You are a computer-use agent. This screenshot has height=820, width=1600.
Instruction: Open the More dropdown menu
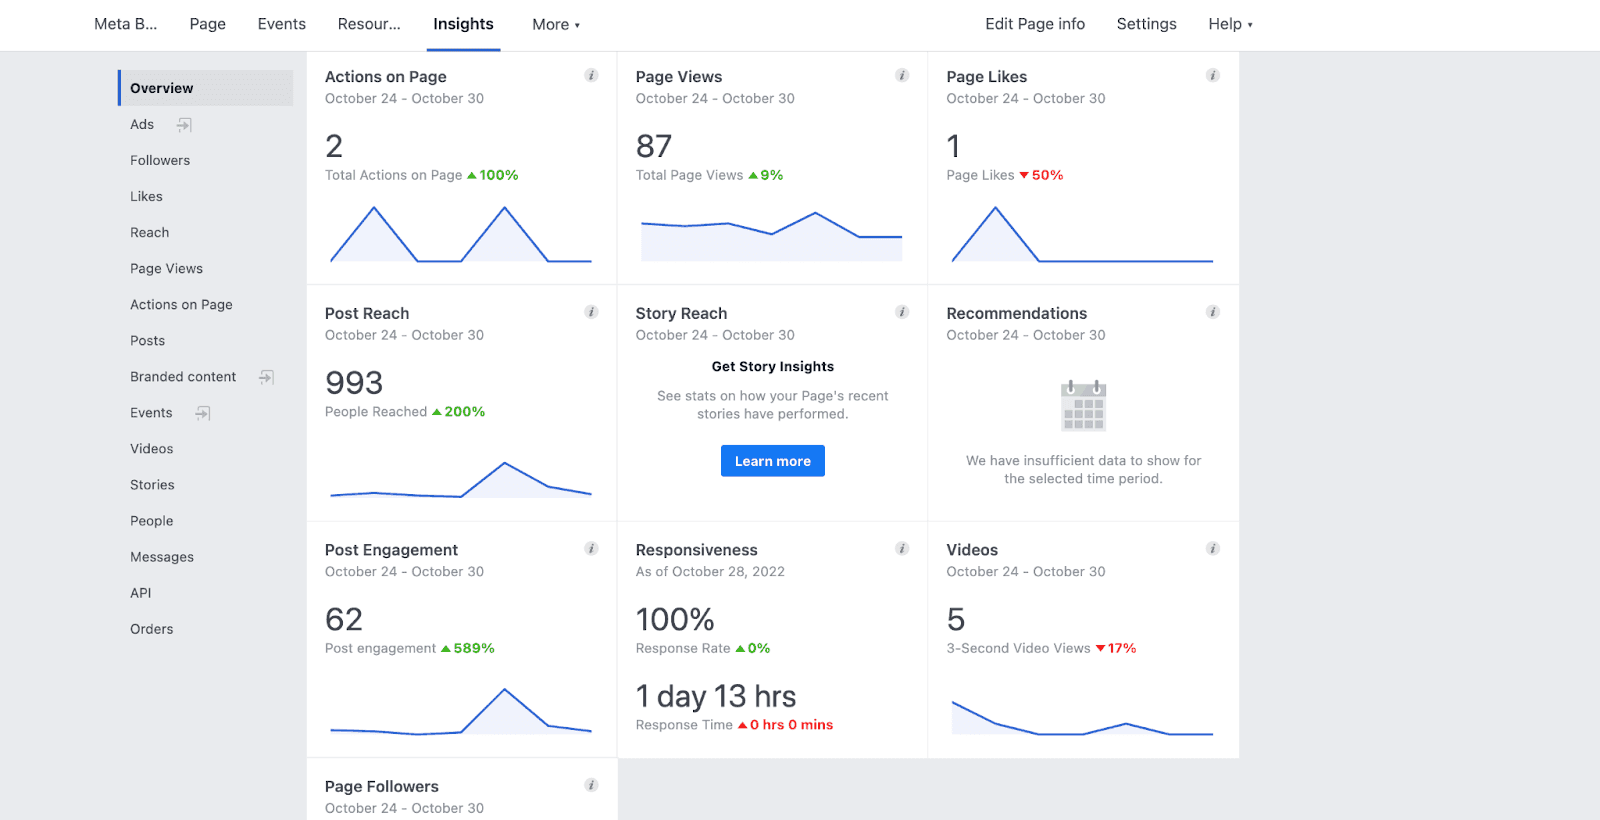[555, 25]
